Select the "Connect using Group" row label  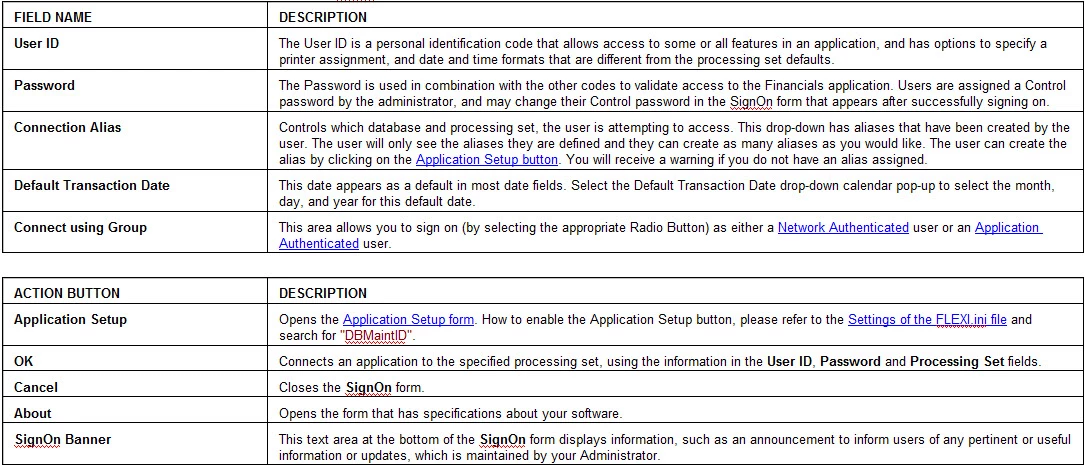[x=80, y=227]
